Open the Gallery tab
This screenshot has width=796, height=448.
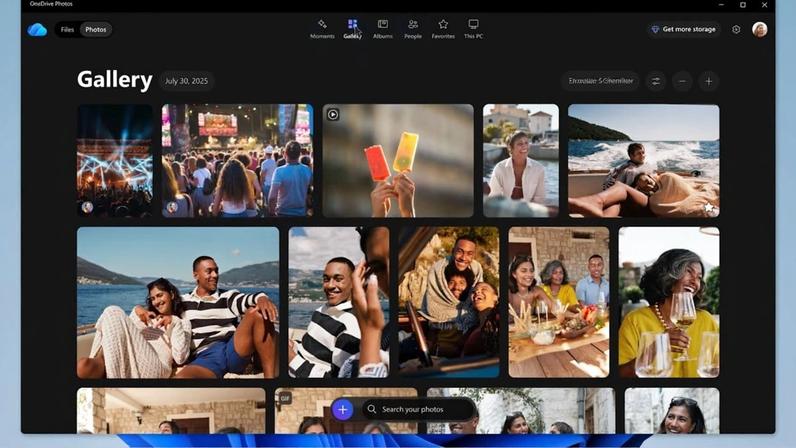tap(352, 29)
